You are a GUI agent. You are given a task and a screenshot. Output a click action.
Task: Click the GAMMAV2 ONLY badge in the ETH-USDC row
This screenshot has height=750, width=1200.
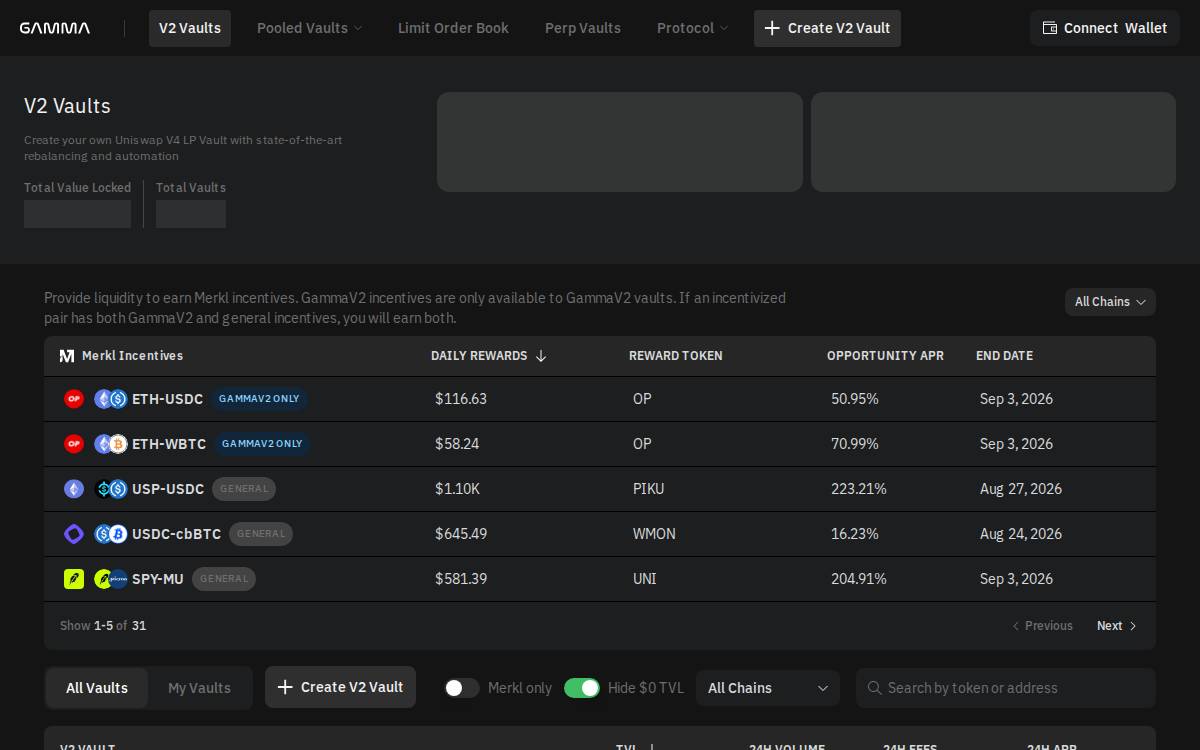[259, 399]
